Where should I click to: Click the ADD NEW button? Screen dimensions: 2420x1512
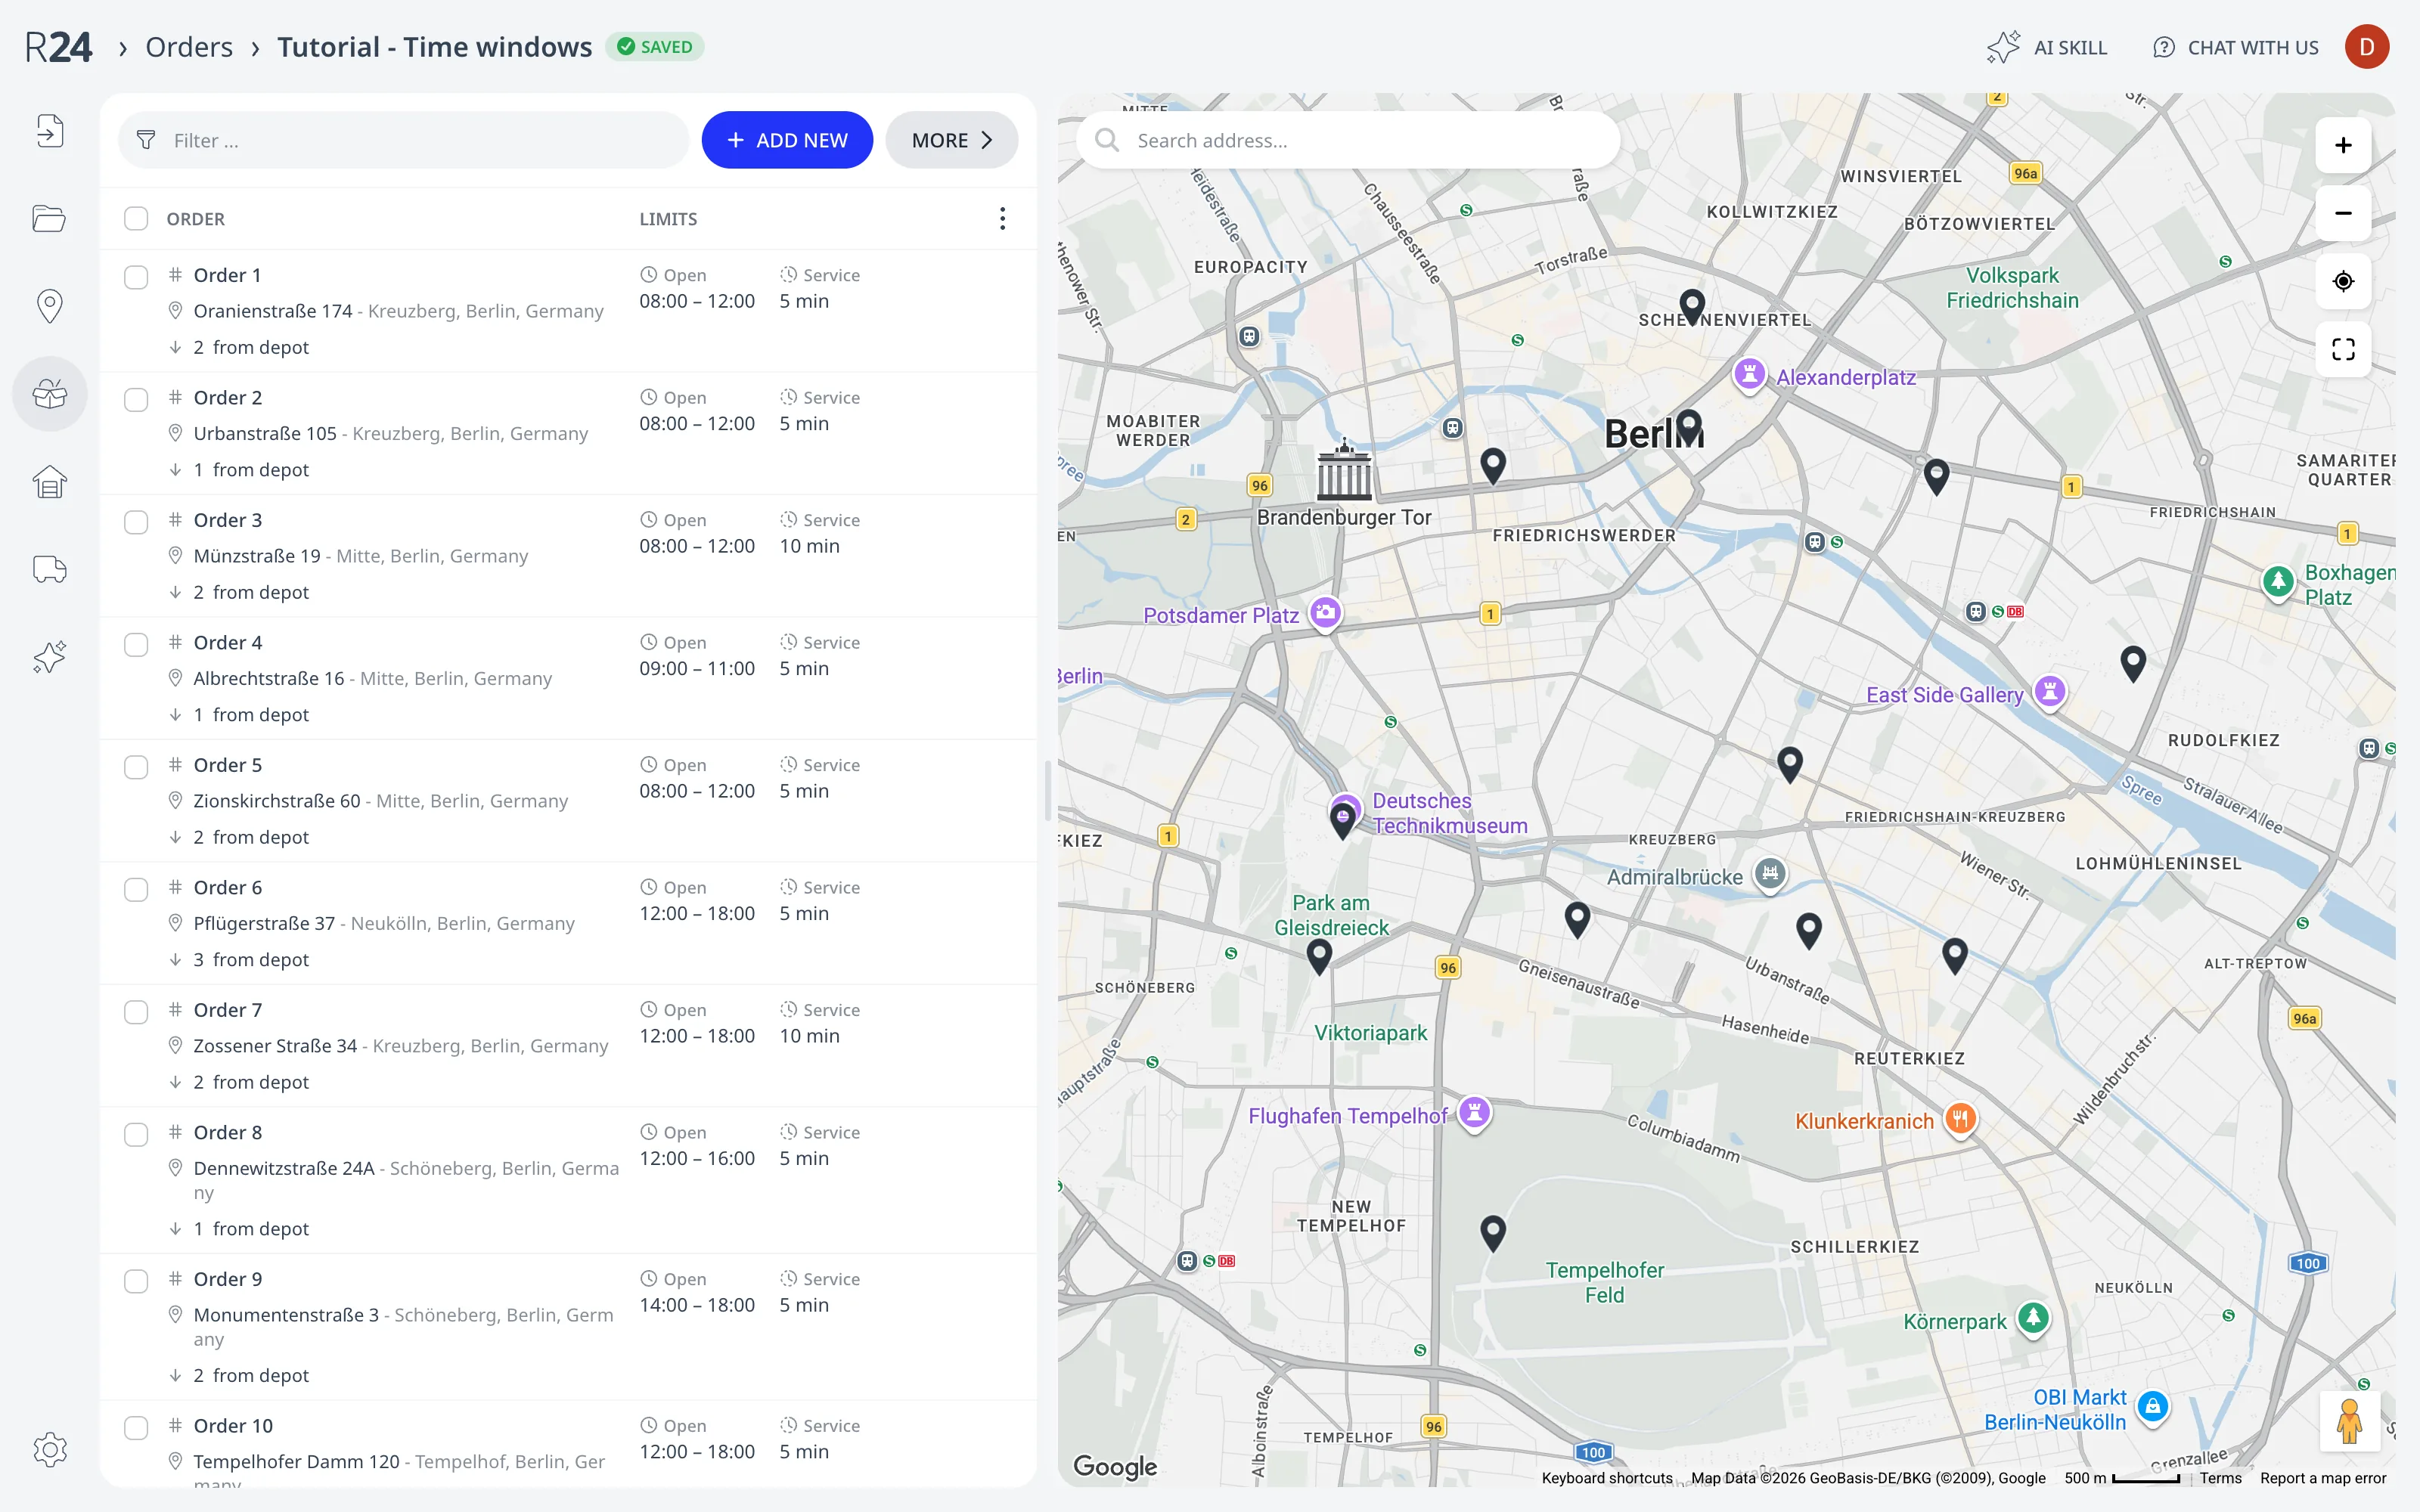click(x=787, y=140)
